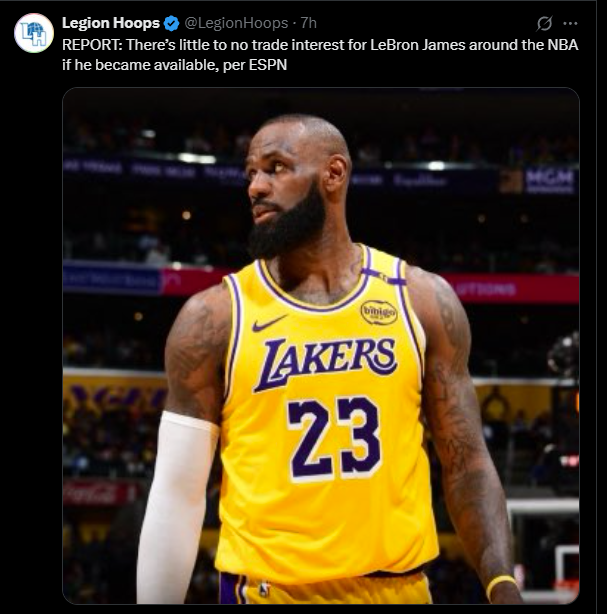This screenshot has height=614, width=607.
Task: Click the Nike swoosh on the jersey
Action: tap(269, 323)
